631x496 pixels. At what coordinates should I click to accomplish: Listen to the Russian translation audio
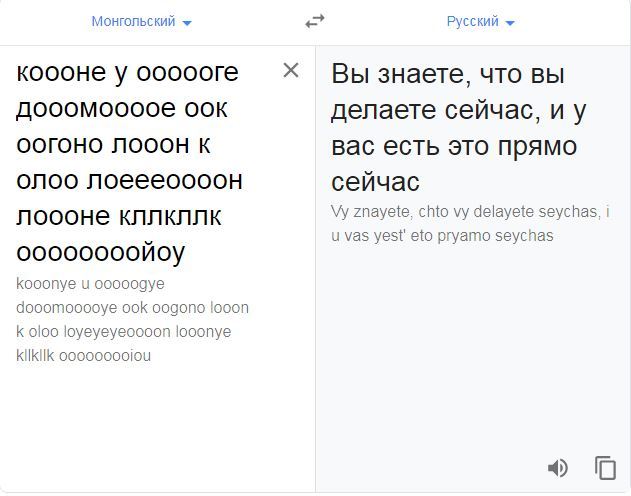point(558,467)
